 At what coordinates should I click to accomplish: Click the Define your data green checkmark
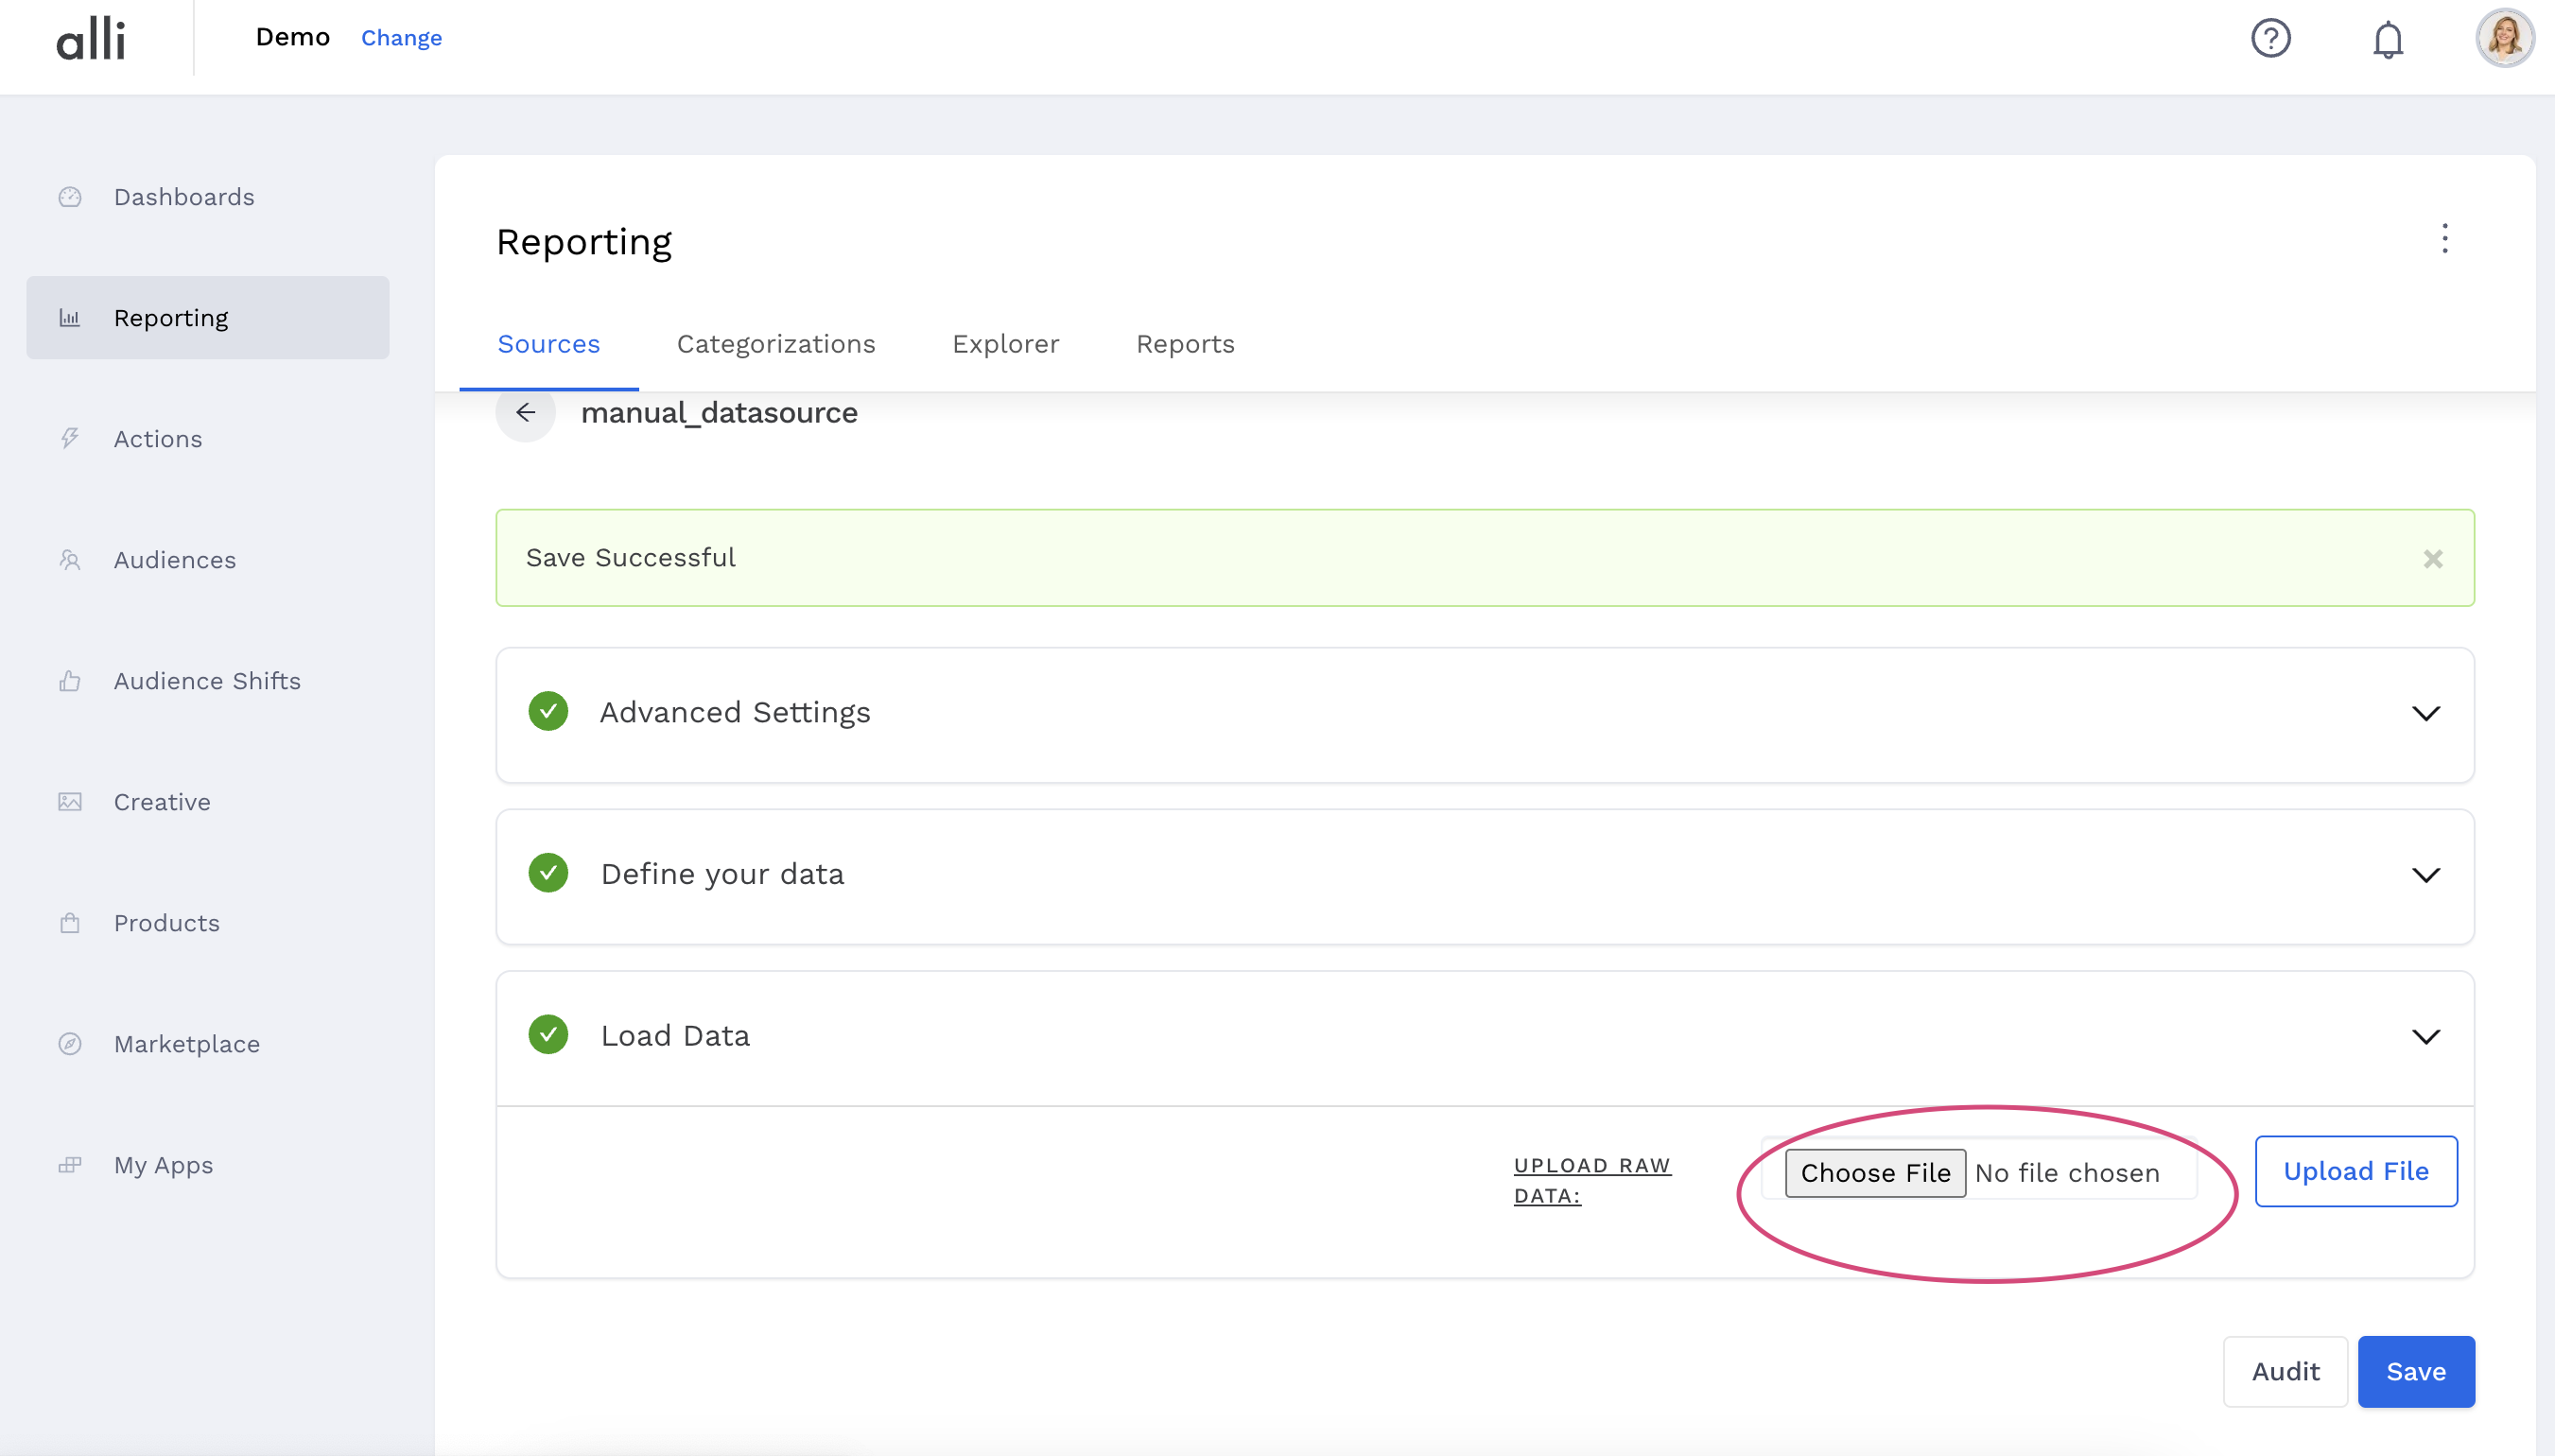click(548, 873)
